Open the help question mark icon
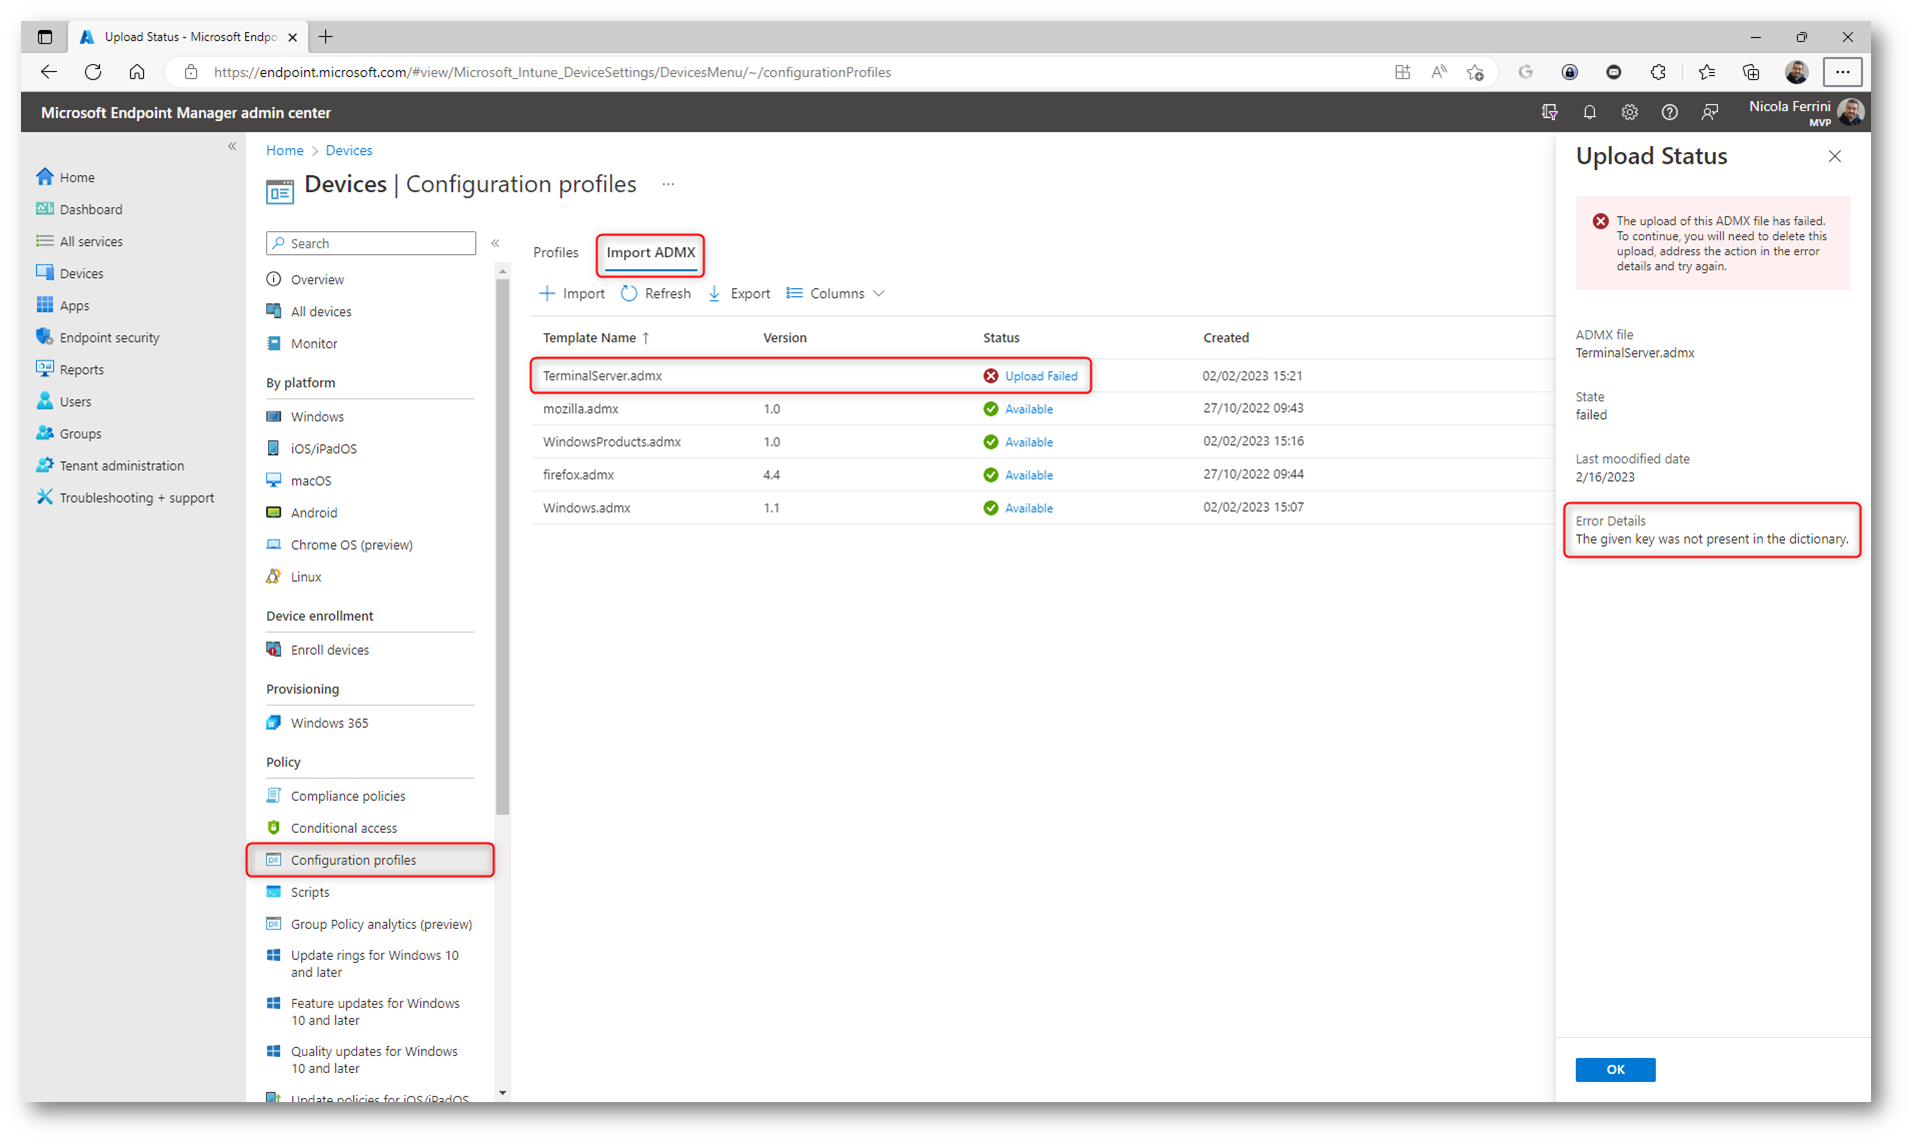The image size is (1913, 1144). click(x=1669, y=112)
